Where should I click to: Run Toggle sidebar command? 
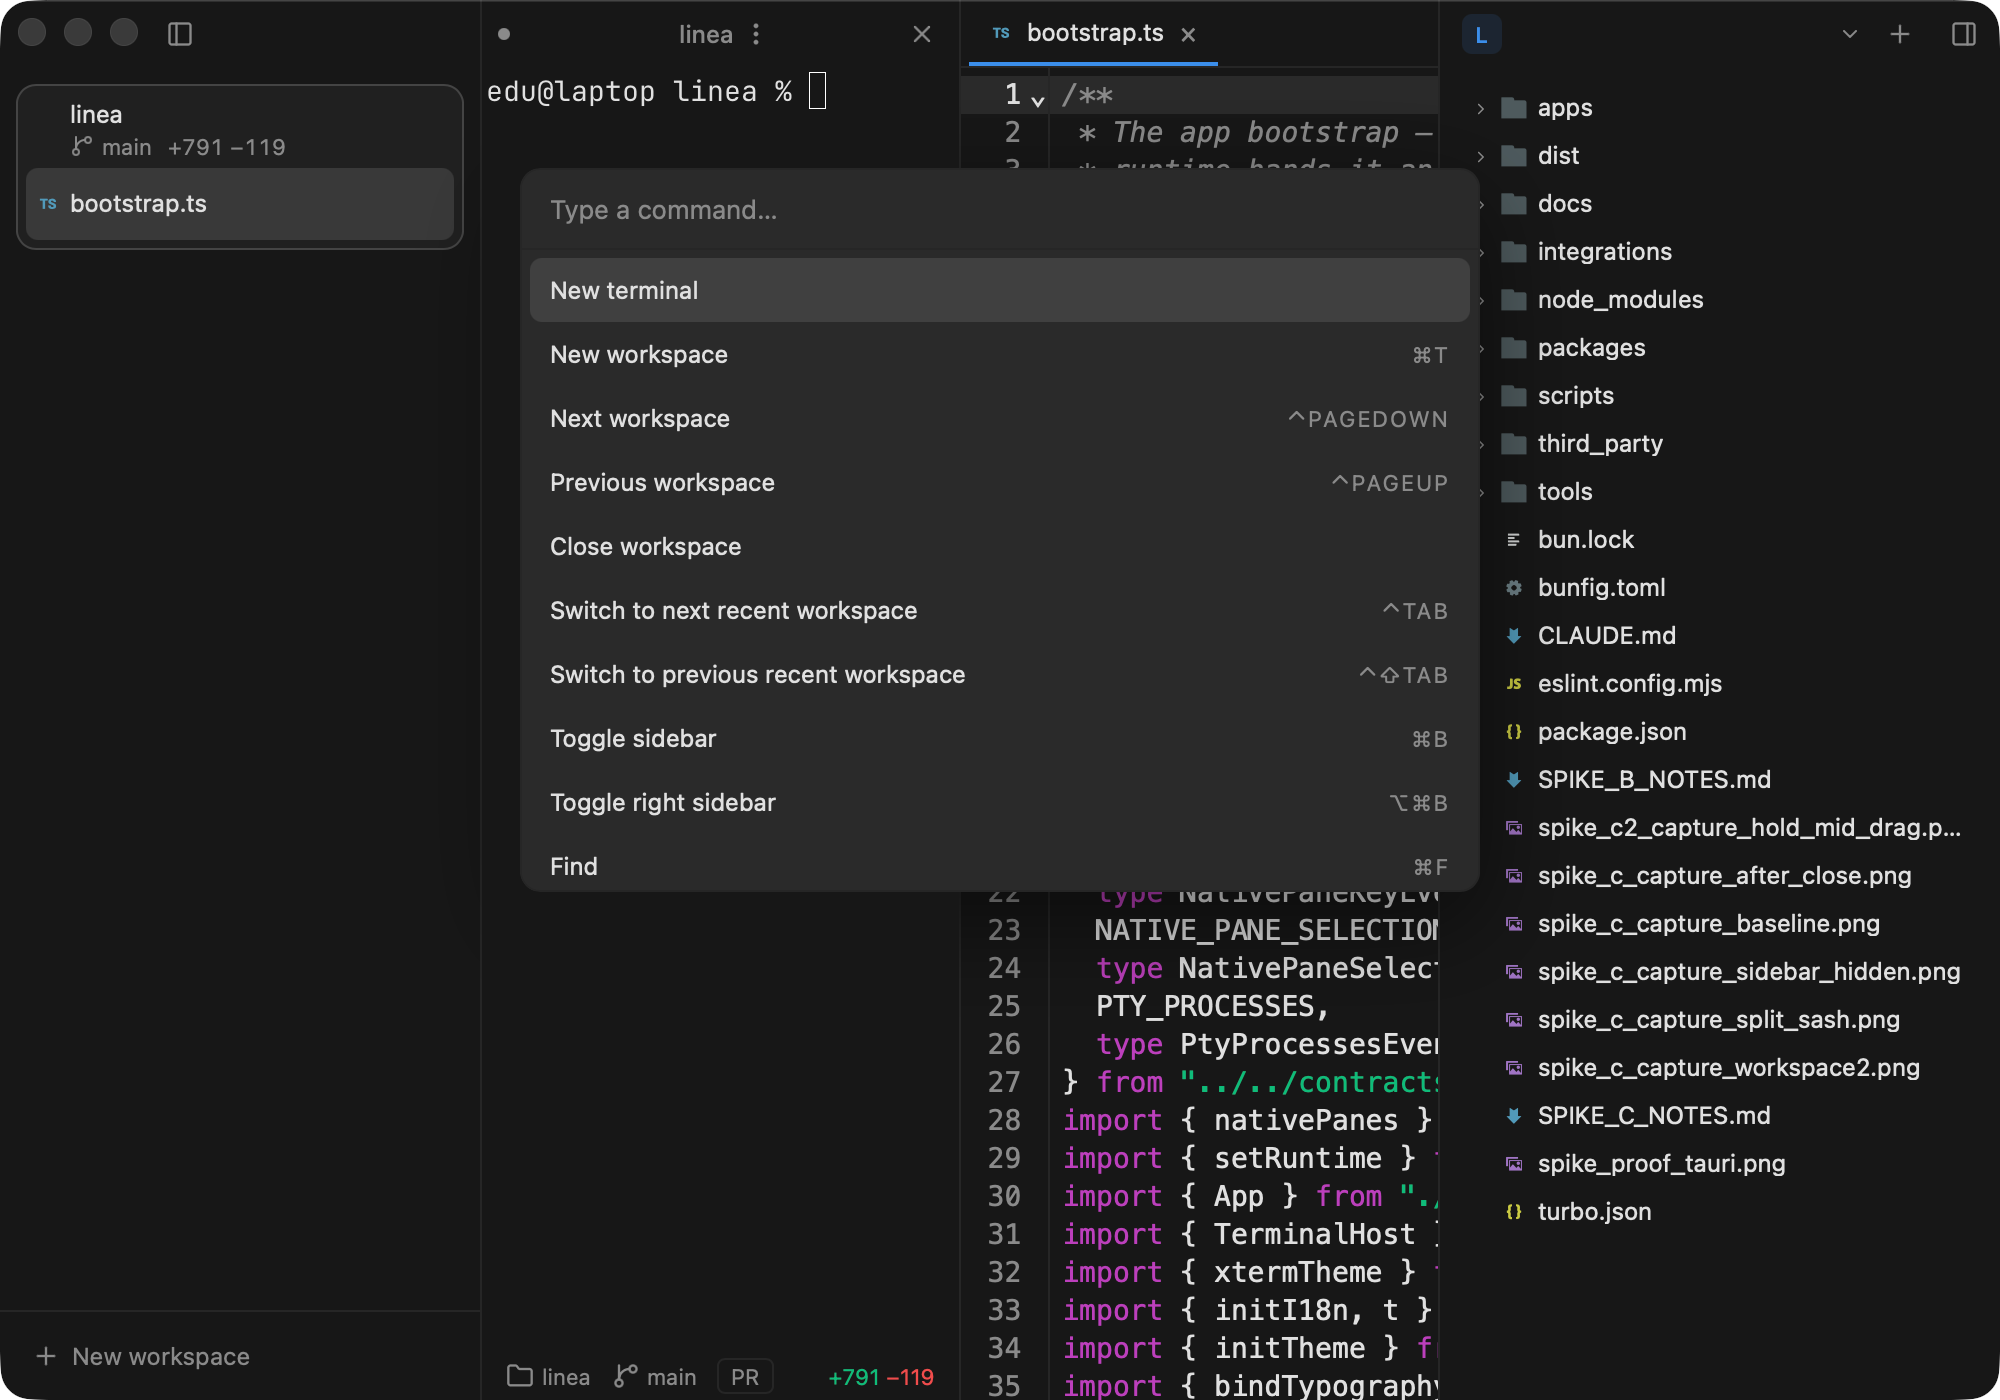tap(1000, 739)
